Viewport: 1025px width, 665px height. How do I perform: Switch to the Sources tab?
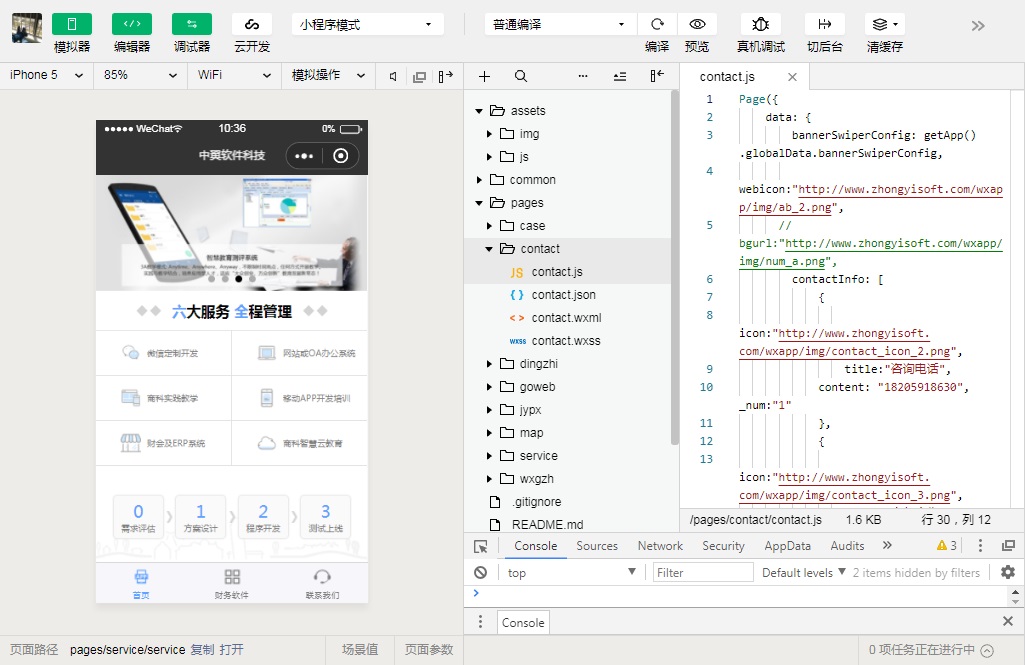pos(597,546)
